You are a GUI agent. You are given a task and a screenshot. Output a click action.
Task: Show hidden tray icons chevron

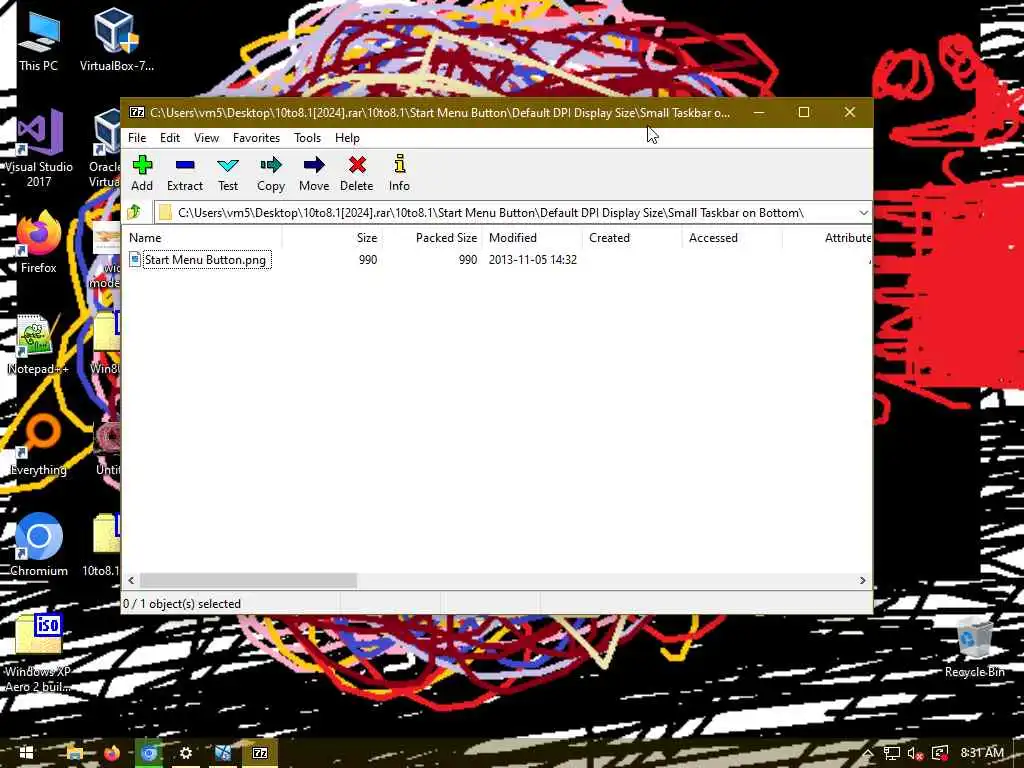tap(868, 754)
